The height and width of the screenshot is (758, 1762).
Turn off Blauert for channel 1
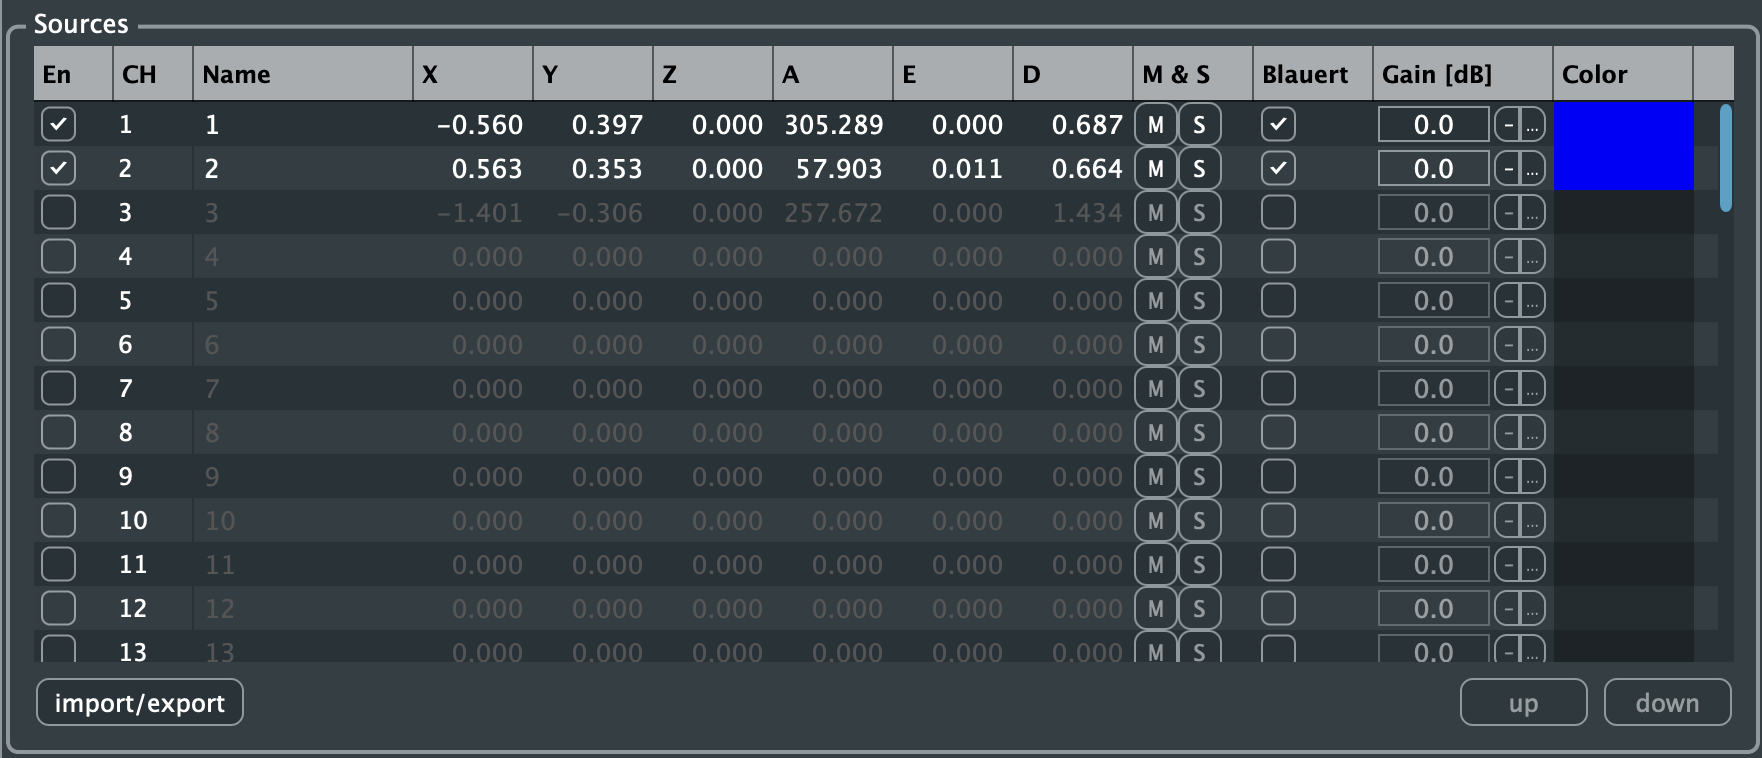[1278, 125]
